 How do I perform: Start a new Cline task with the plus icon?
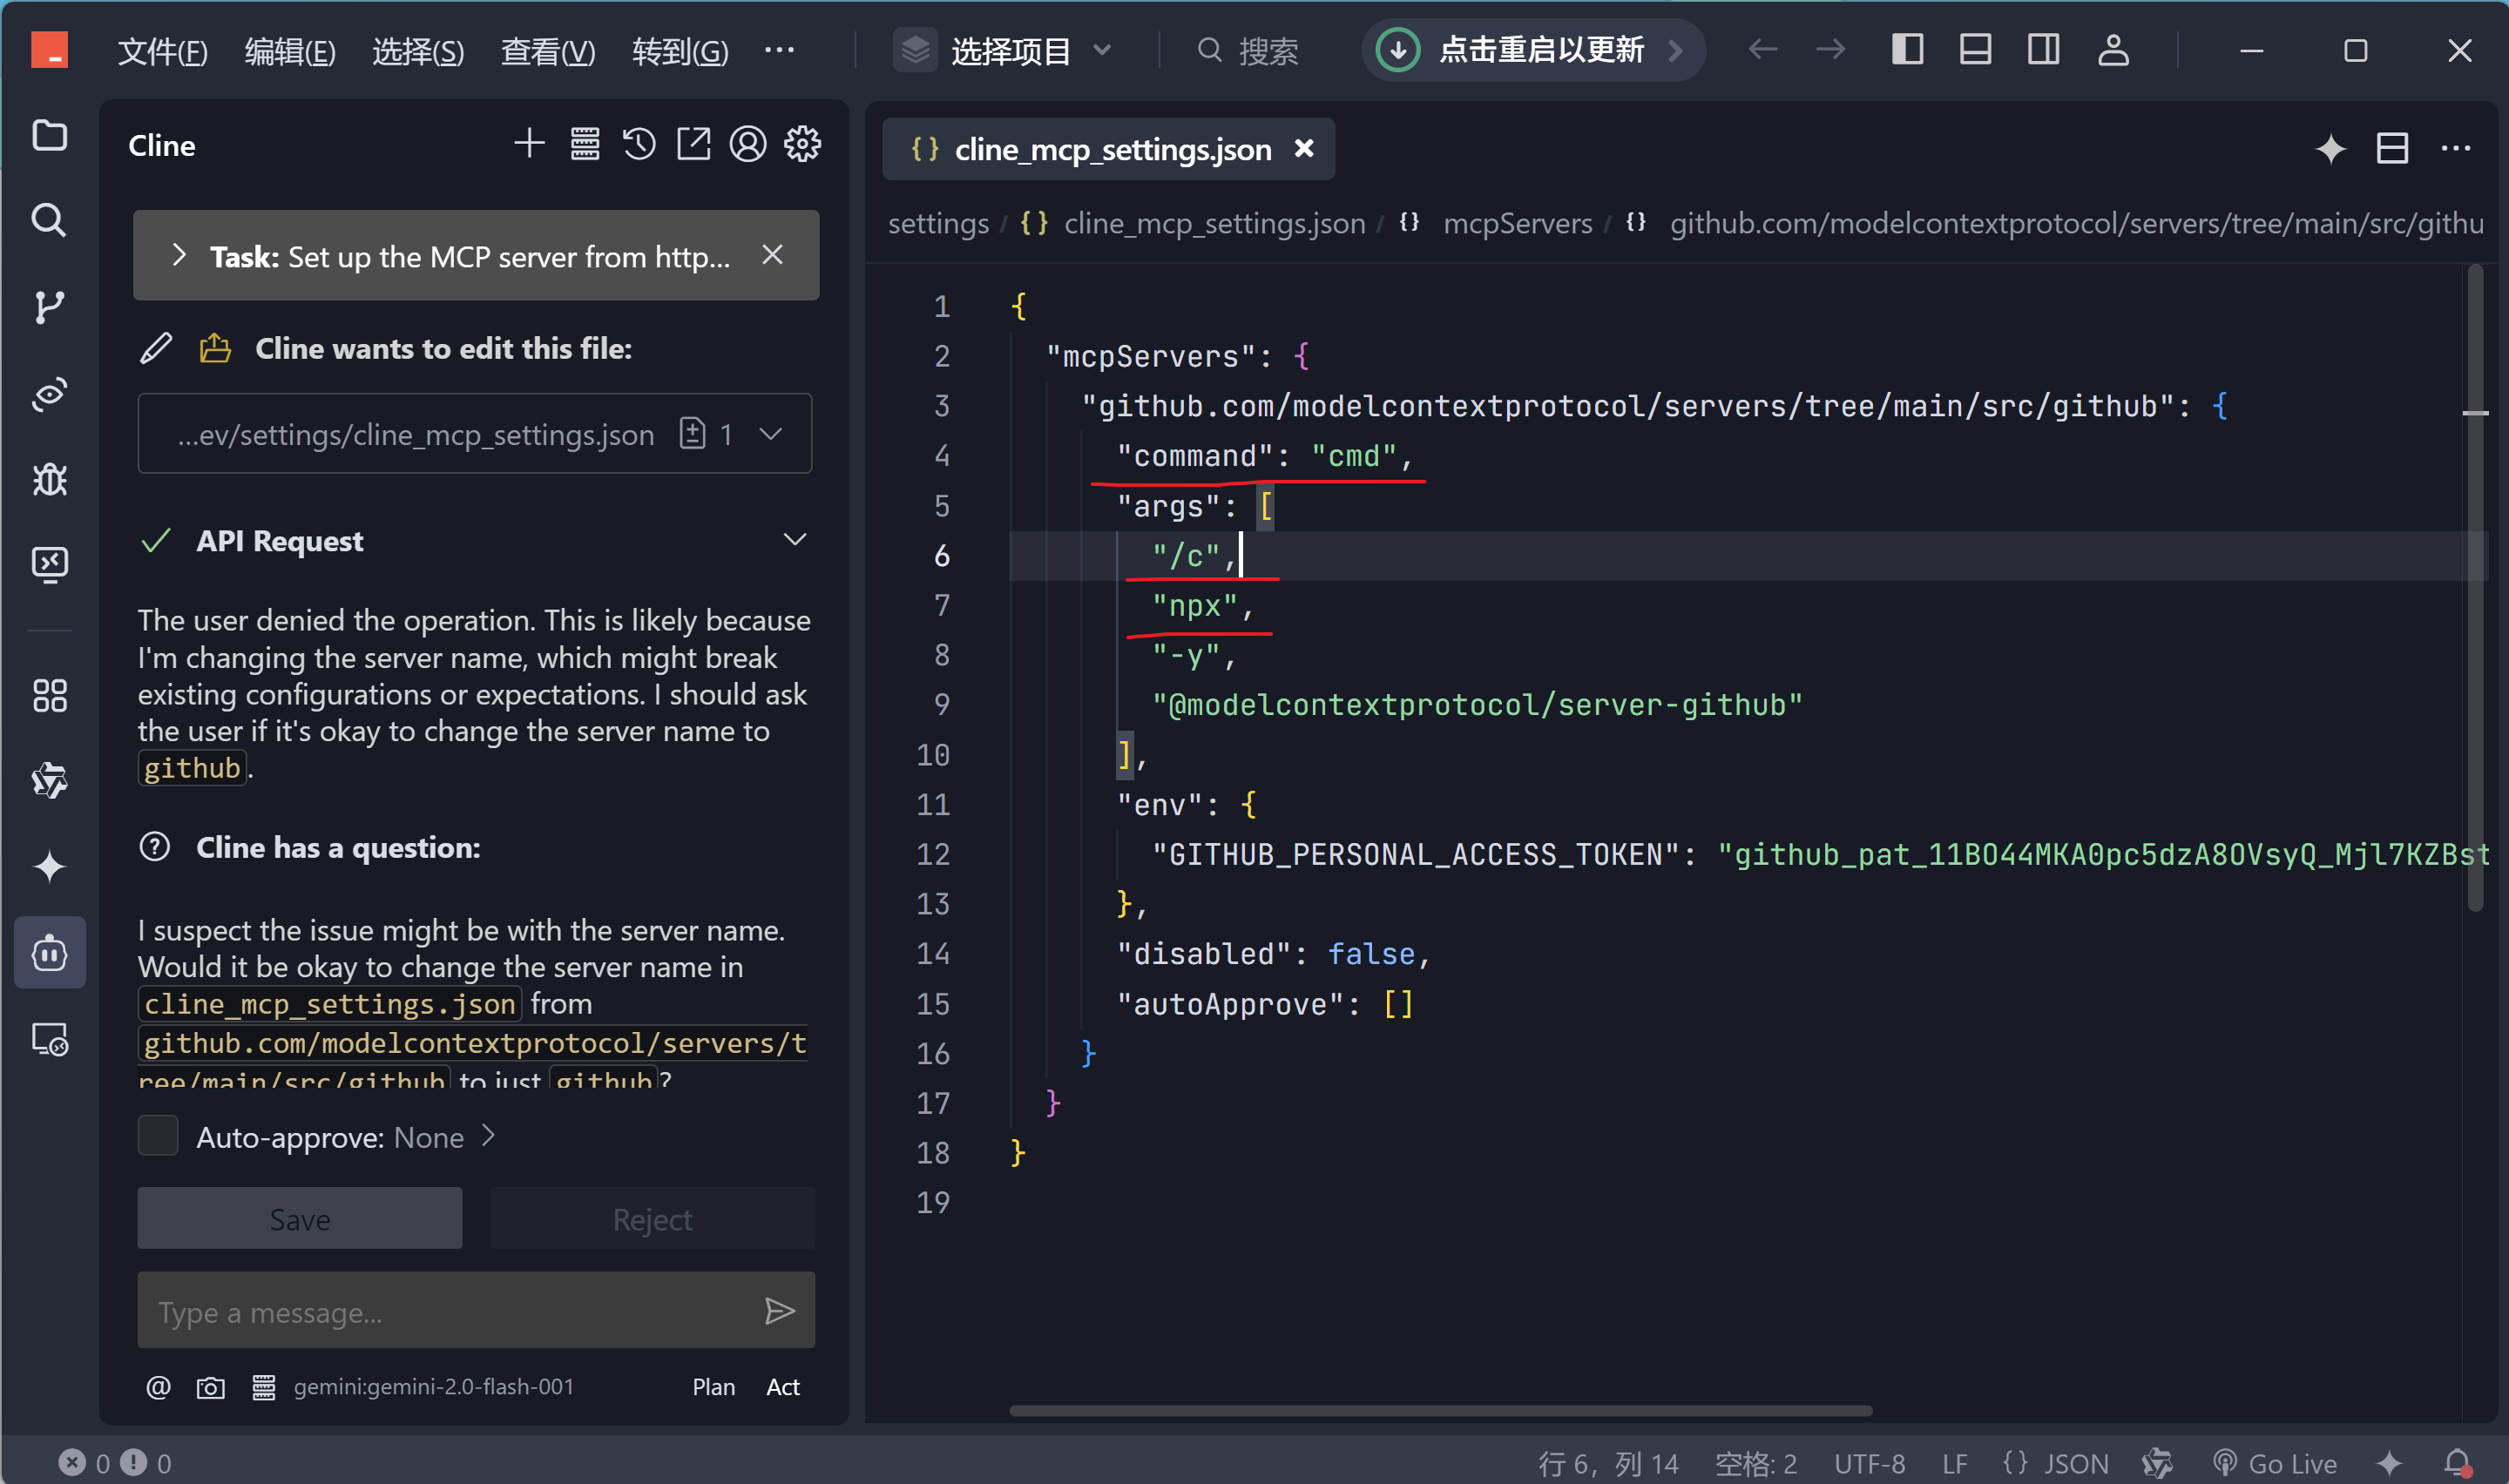coord(529,145)
